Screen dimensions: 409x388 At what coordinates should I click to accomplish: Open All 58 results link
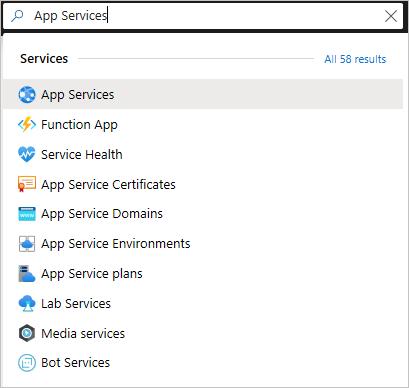click(355, 59)
